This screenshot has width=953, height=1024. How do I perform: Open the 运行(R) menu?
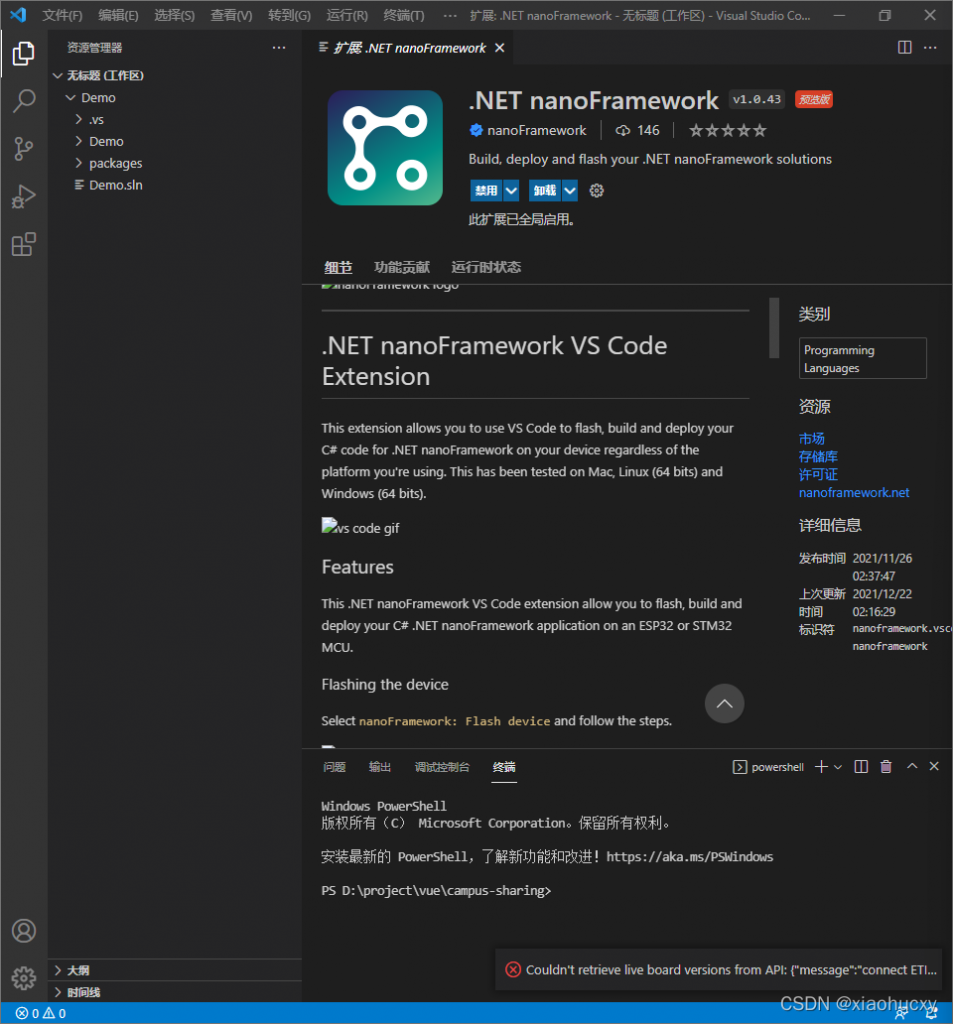tap(347, 15)
